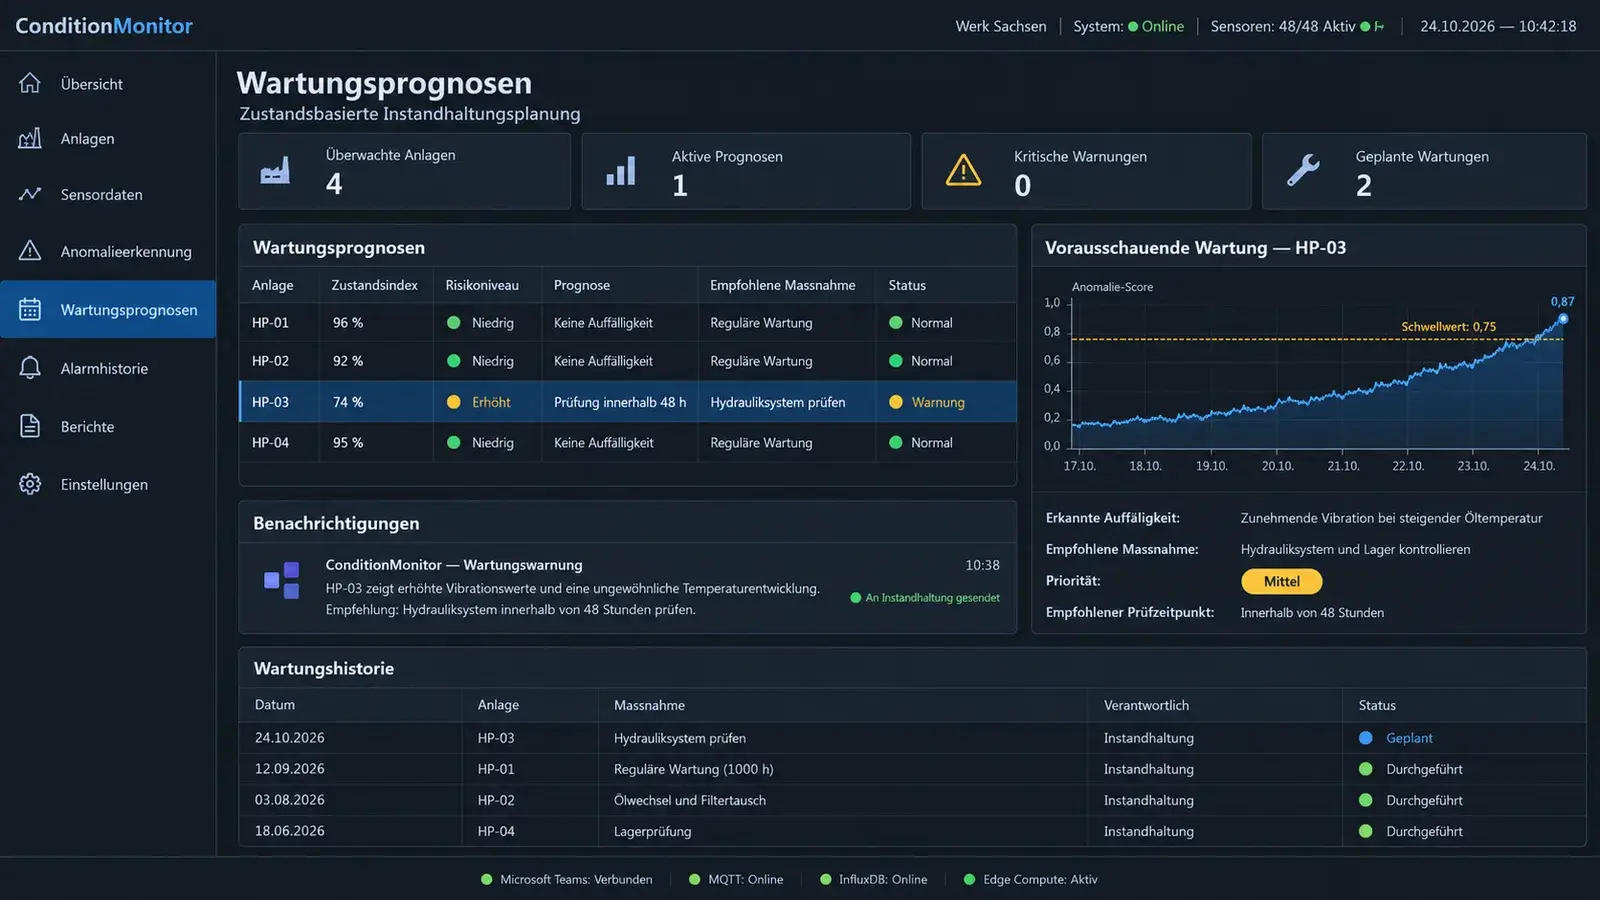Screen dimensions: 1600x900
Task: Click the 12.09.2026 history entry date
Action: (290, 769)
